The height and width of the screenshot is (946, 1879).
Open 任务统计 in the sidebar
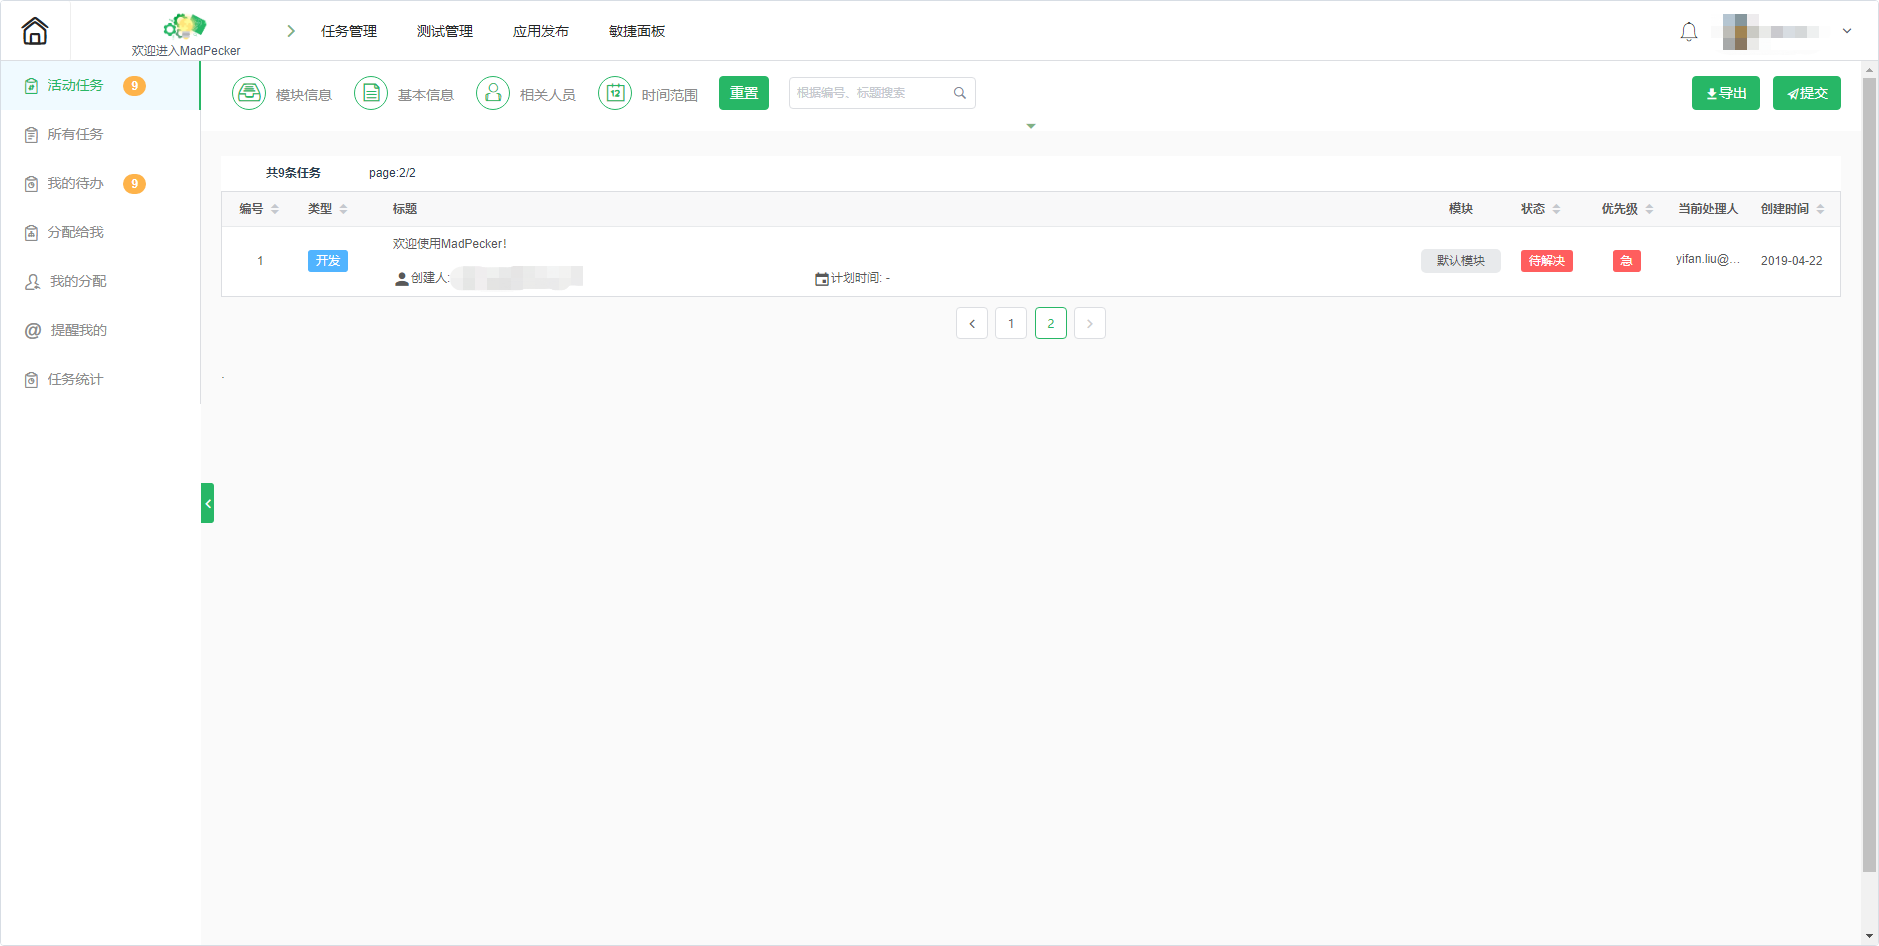(100, 380)
